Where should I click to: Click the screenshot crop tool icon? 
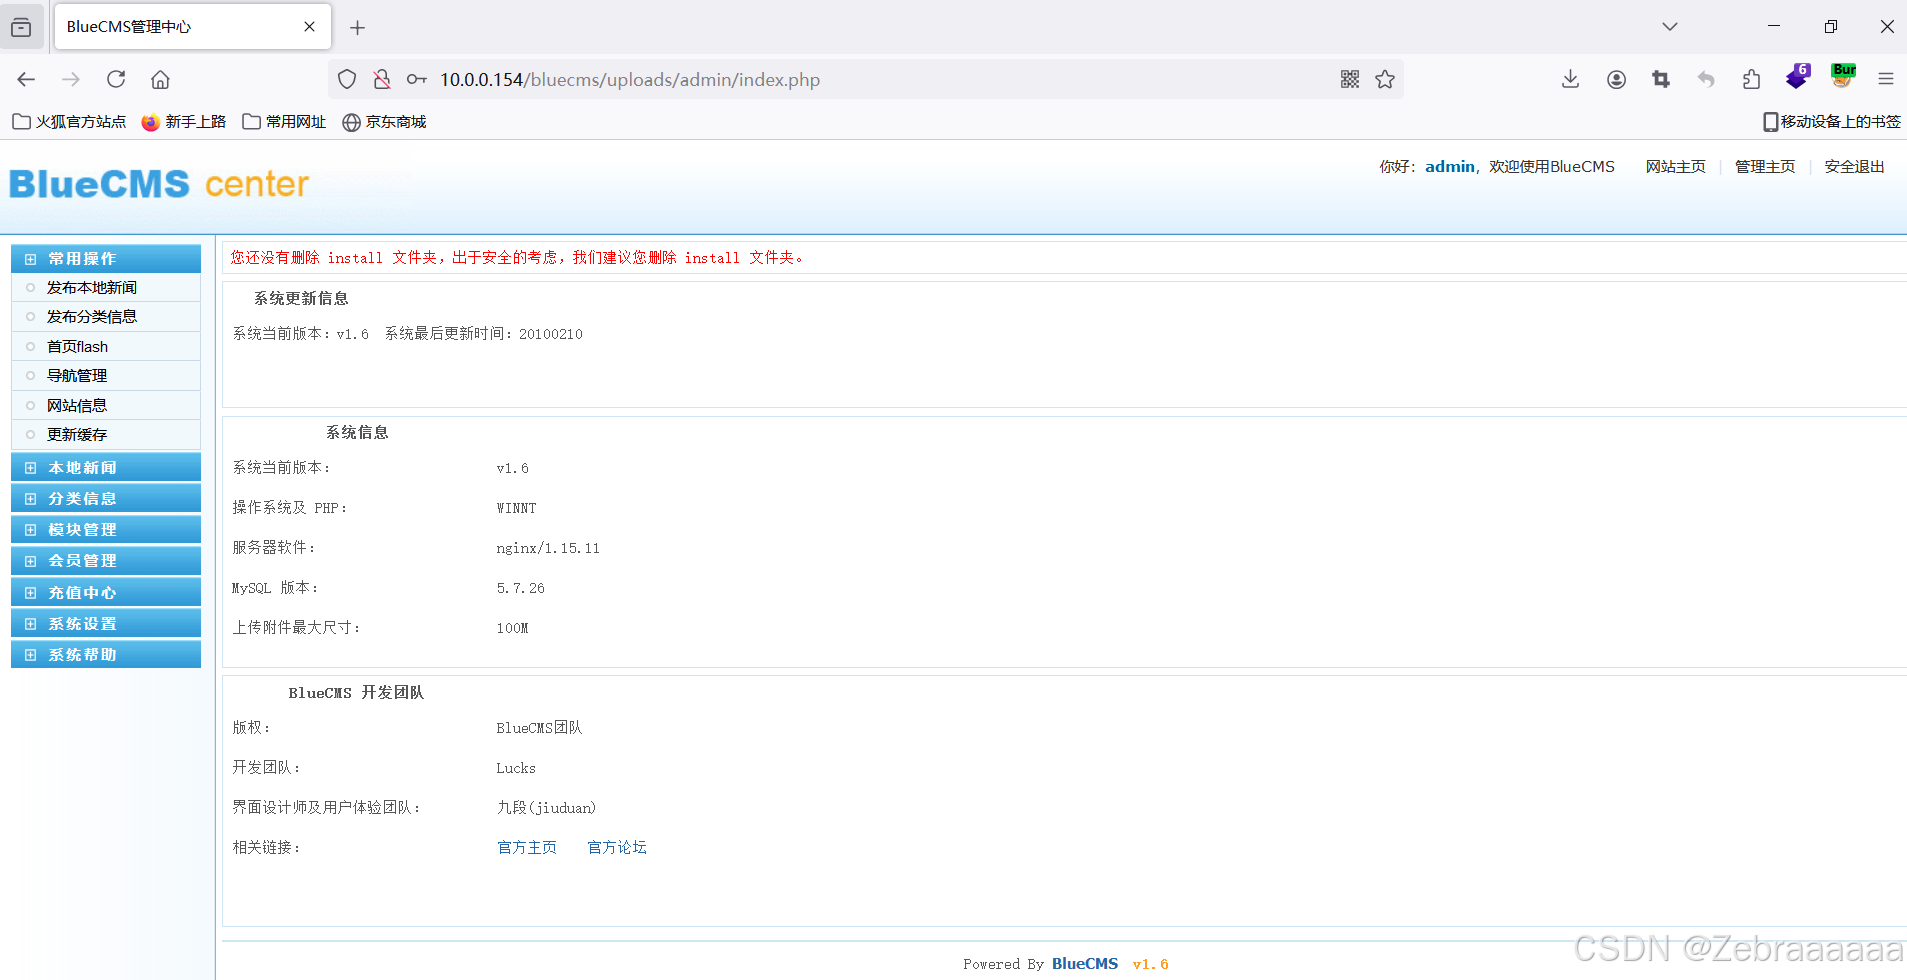(x=1661, y=79)
